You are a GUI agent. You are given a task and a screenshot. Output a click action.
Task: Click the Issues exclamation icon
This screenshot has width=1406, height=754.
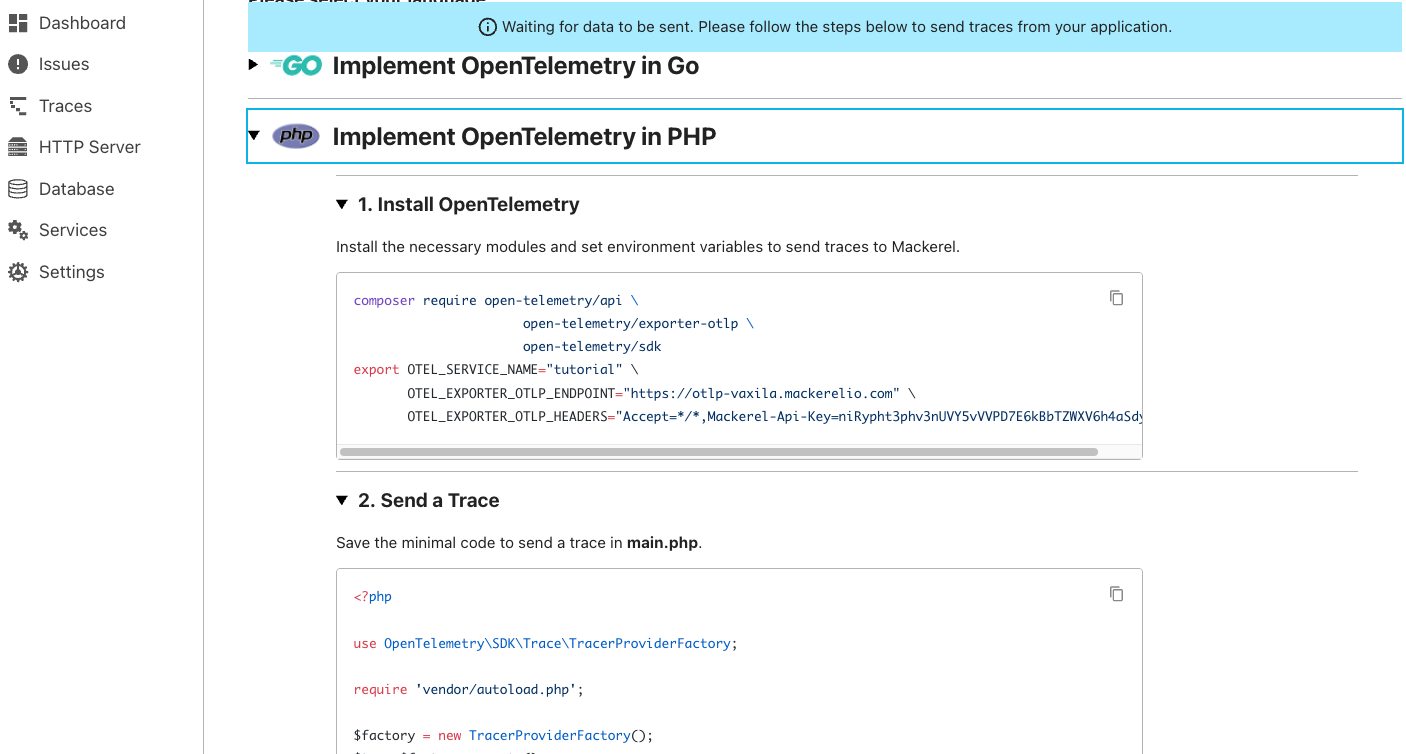(x=17, y=64)
